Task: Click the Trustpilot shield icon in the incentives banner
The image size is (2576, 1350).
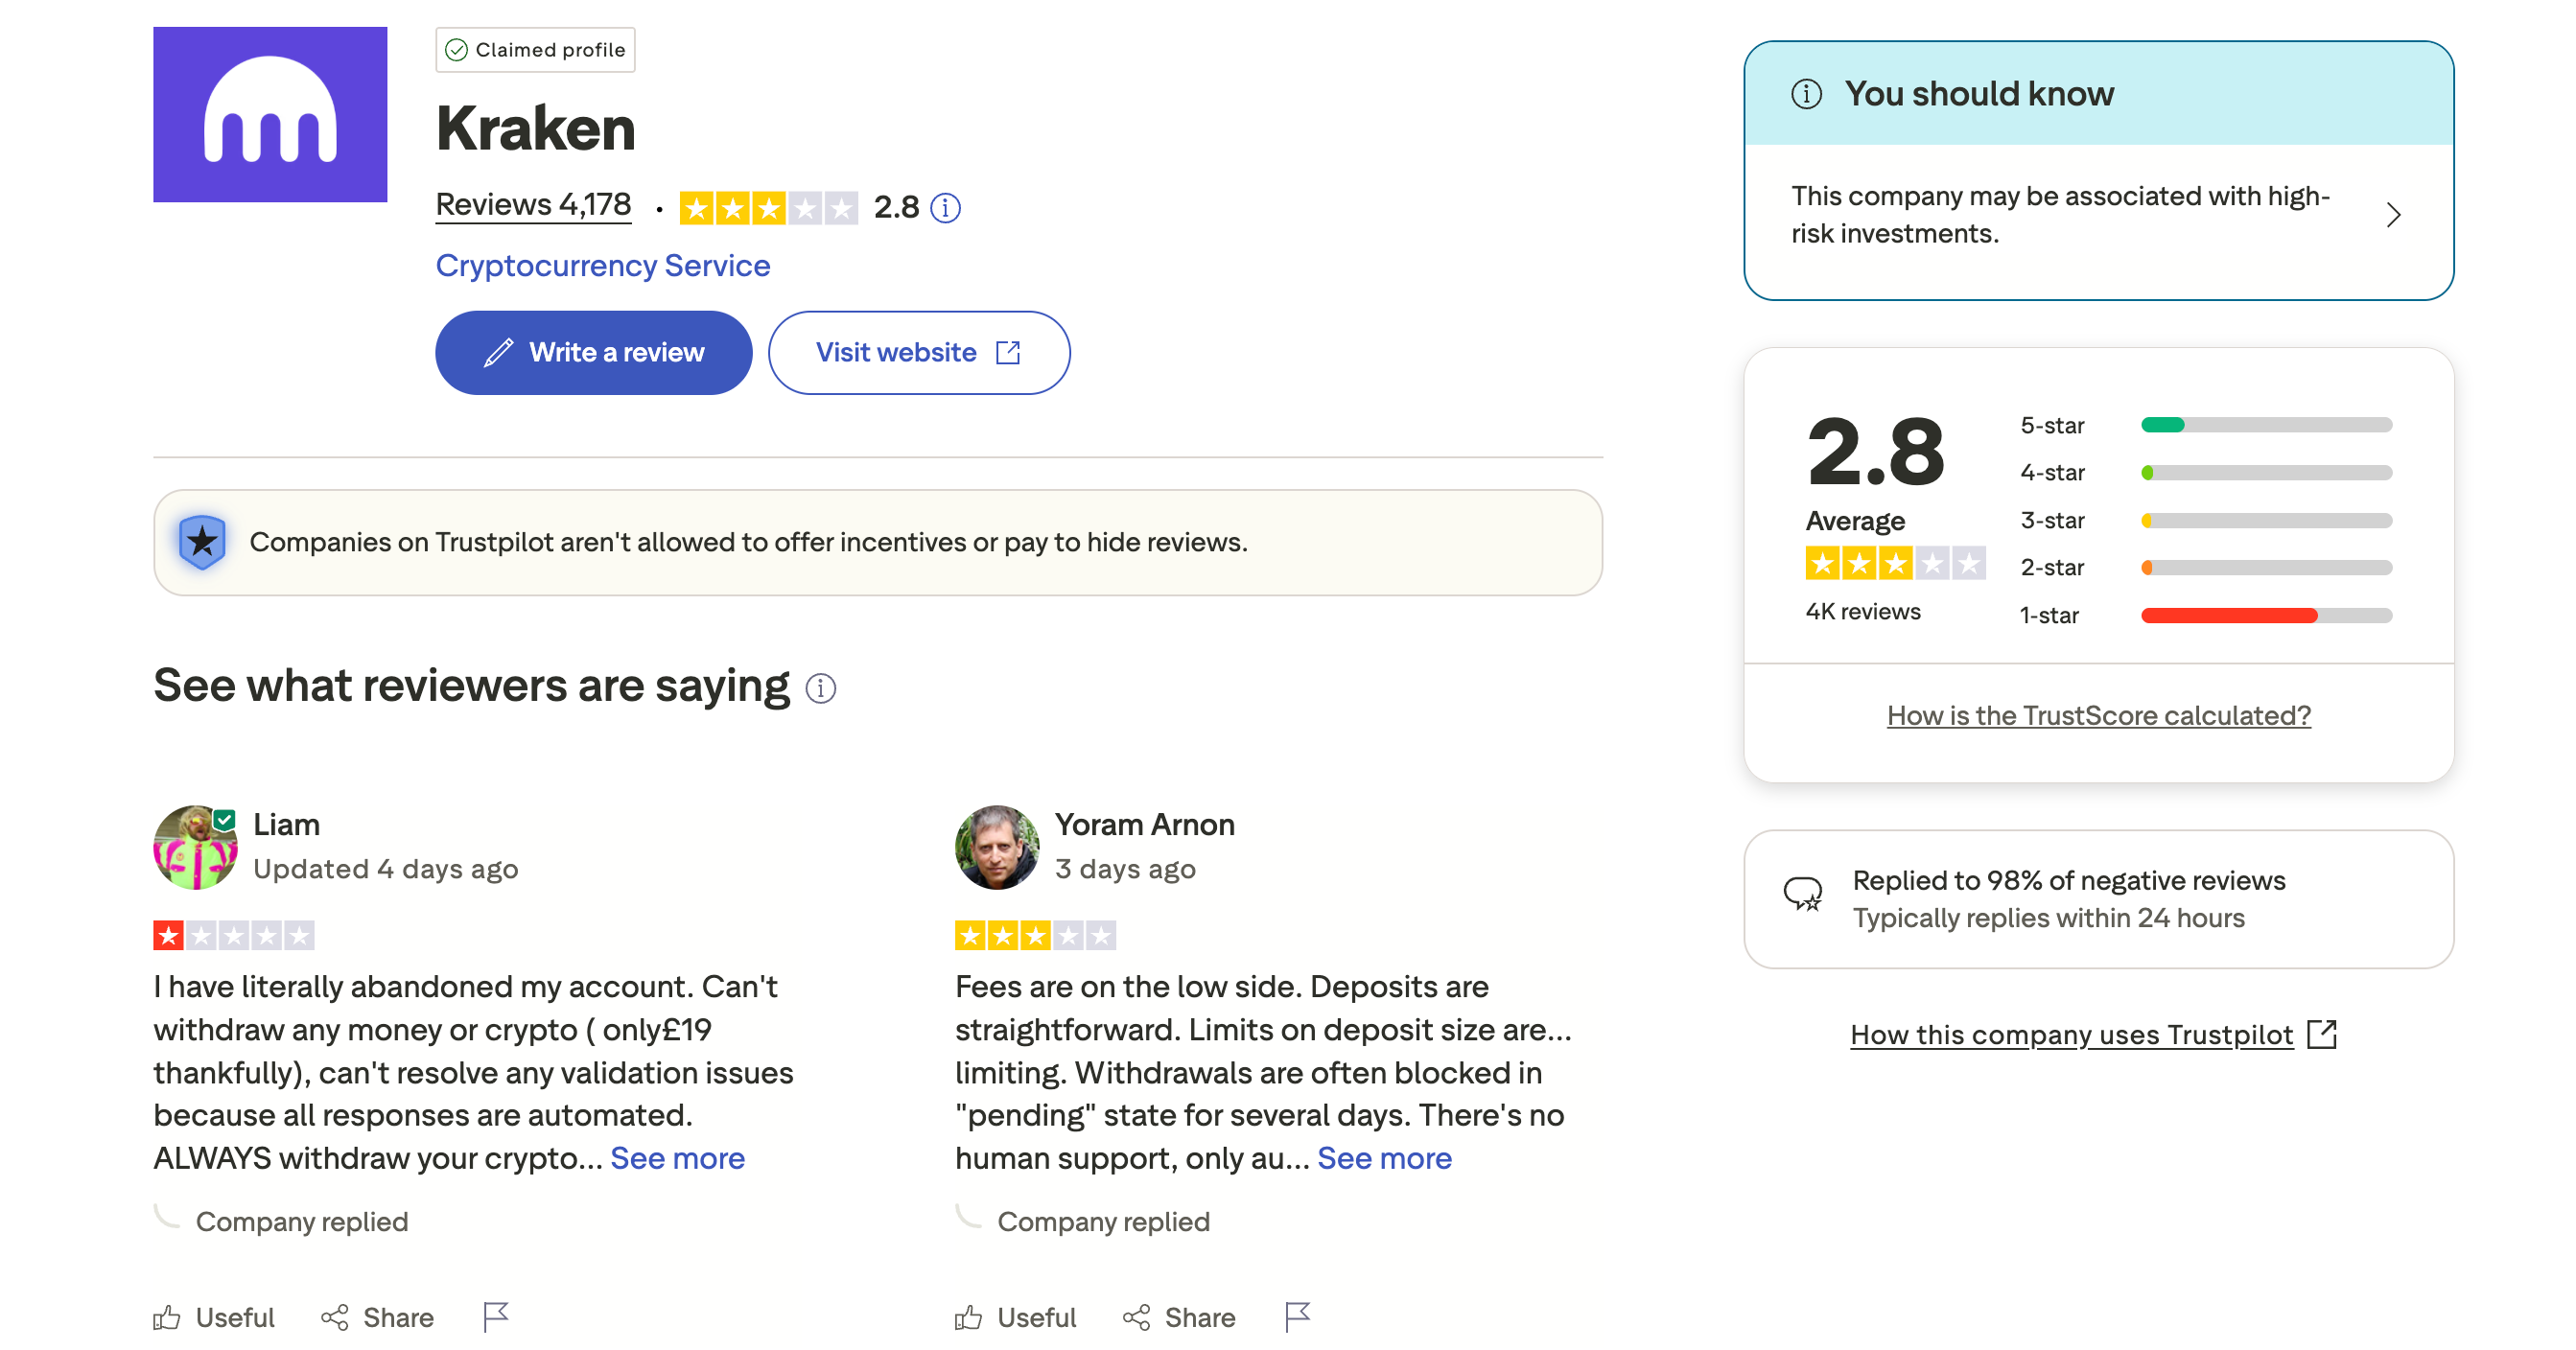Action: pyautogui.click(x=203, y=542)
